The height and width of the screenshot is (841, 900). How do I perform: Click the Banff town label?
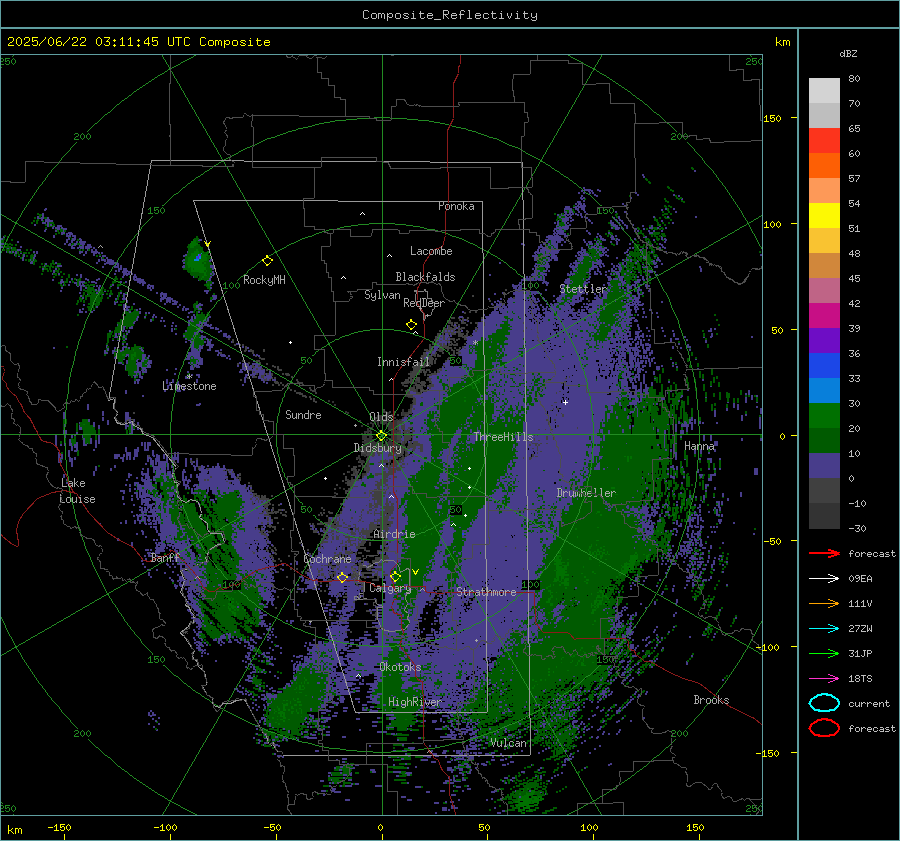click(165, 557)
